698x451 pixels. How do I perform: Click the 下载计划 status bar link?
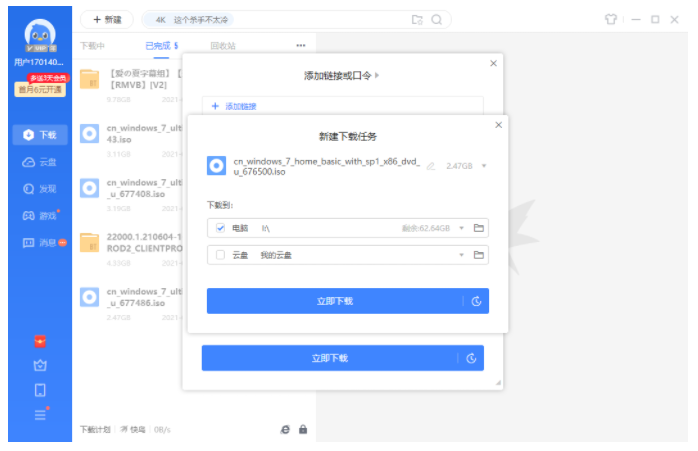[x=95, y=430]
